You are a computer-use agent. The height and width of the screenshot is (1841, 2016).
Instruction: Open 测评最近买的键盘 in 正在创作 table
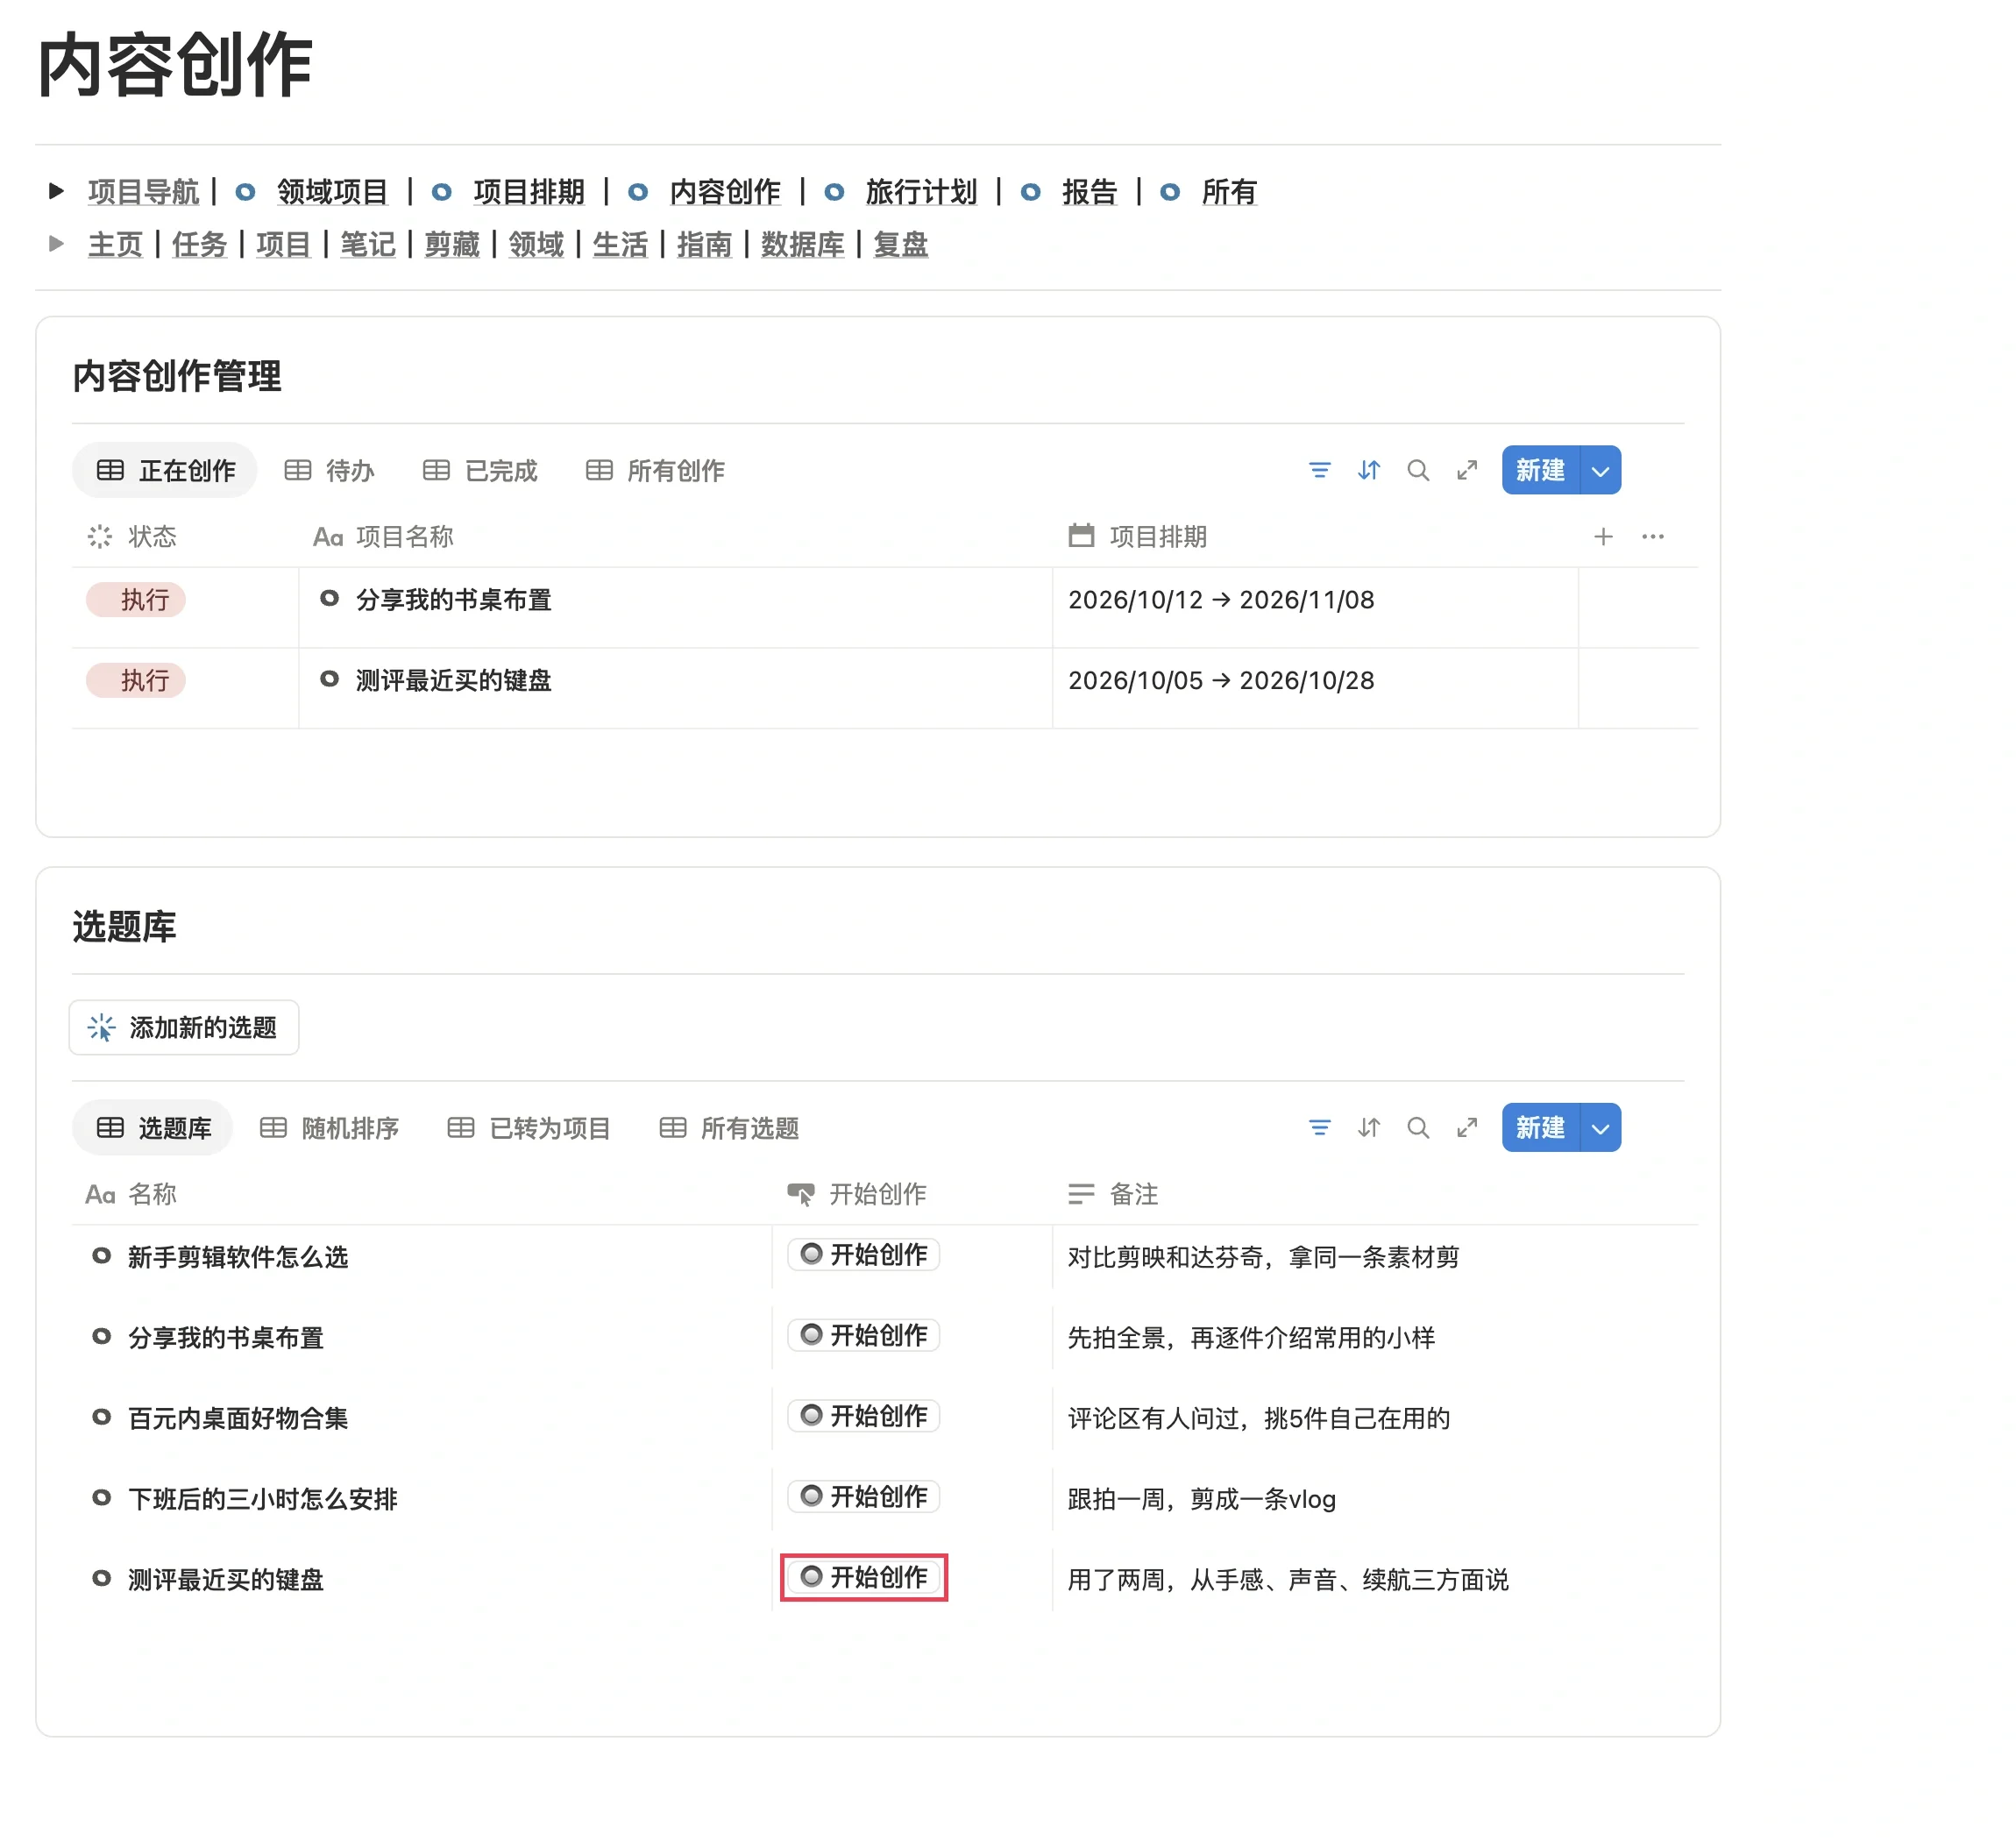453,680
